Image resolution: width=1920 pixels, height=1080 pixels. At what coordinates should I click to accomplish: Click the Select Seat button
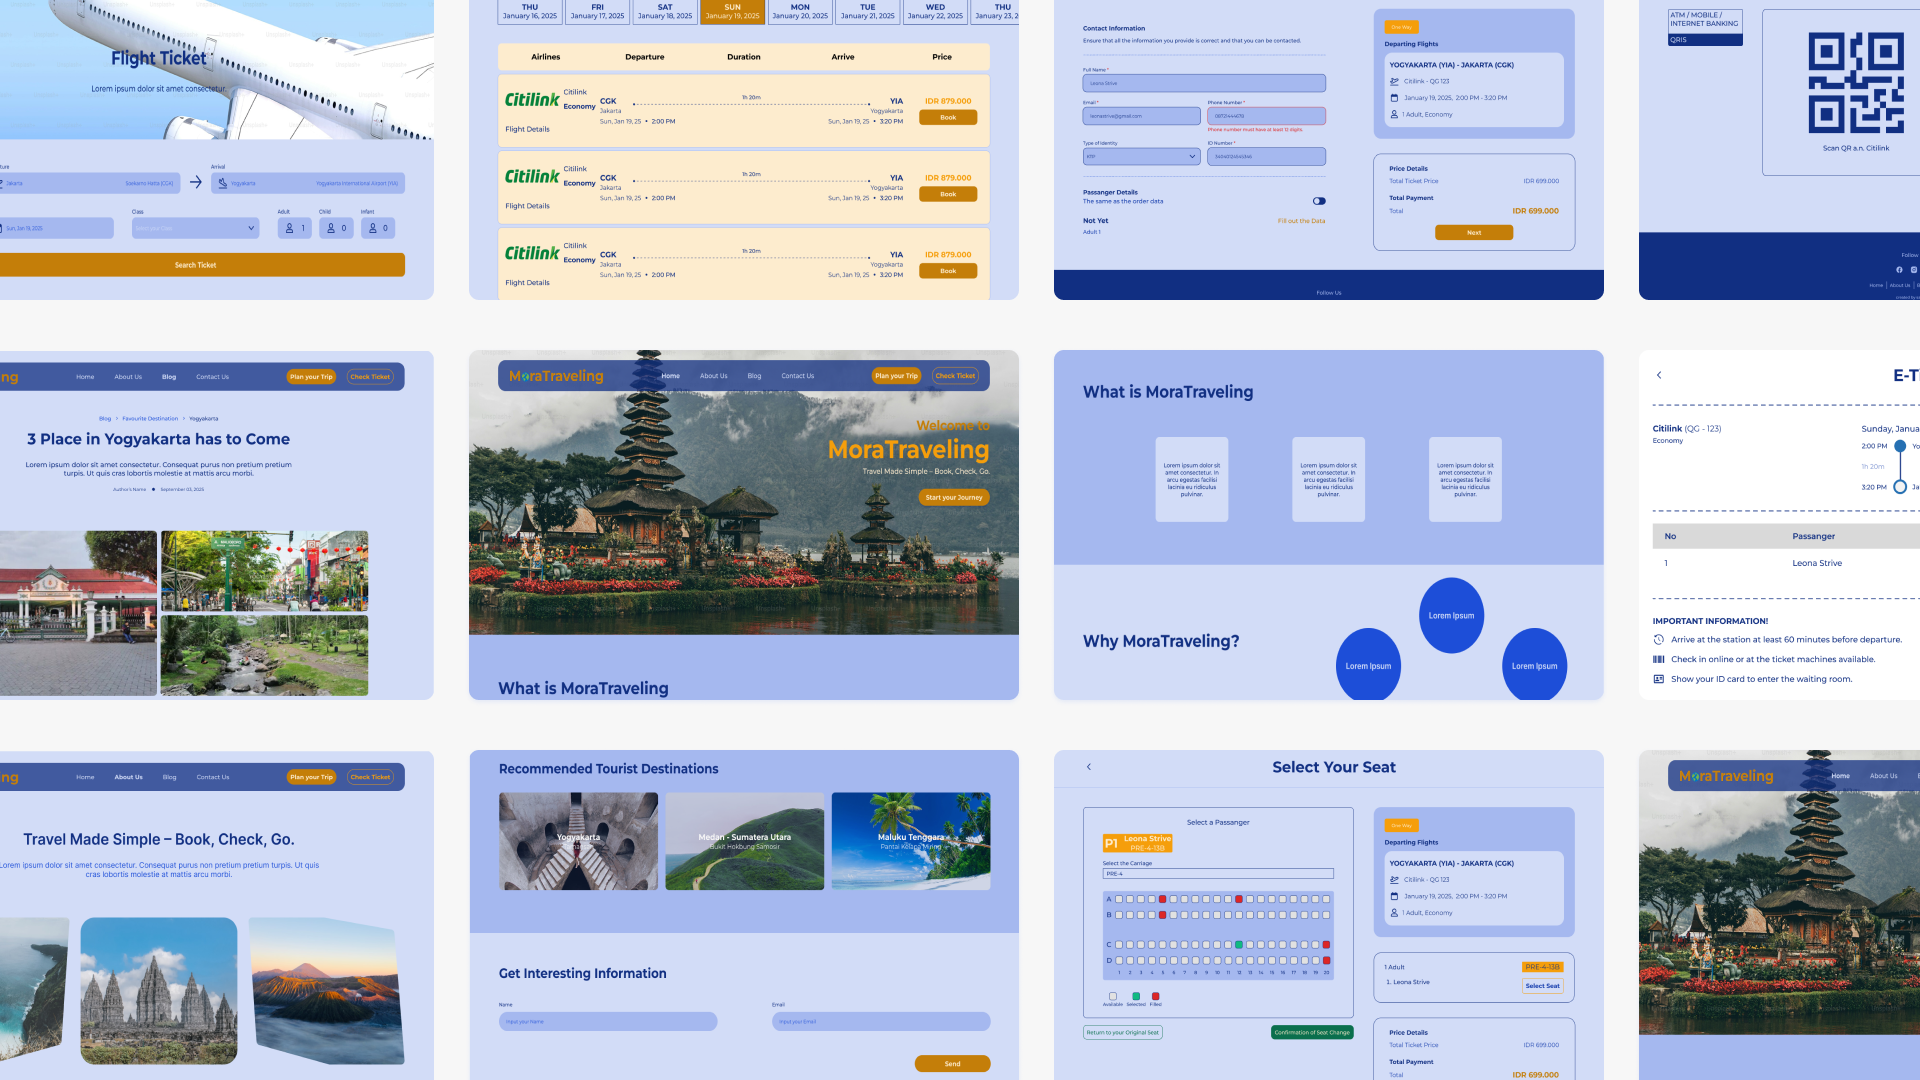click(1542, 986)
